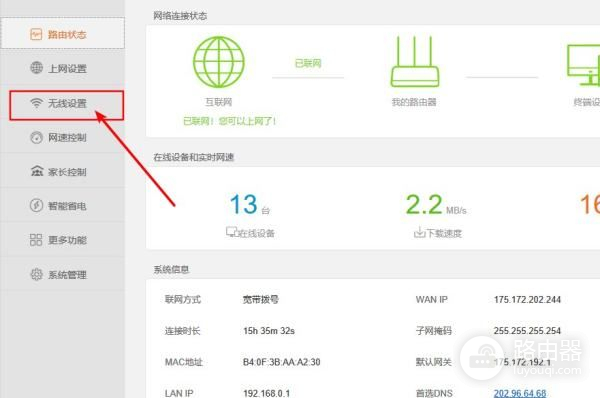
Task: Click the connection duration 15h 35m 32s
Action: [x=269, y=331]
